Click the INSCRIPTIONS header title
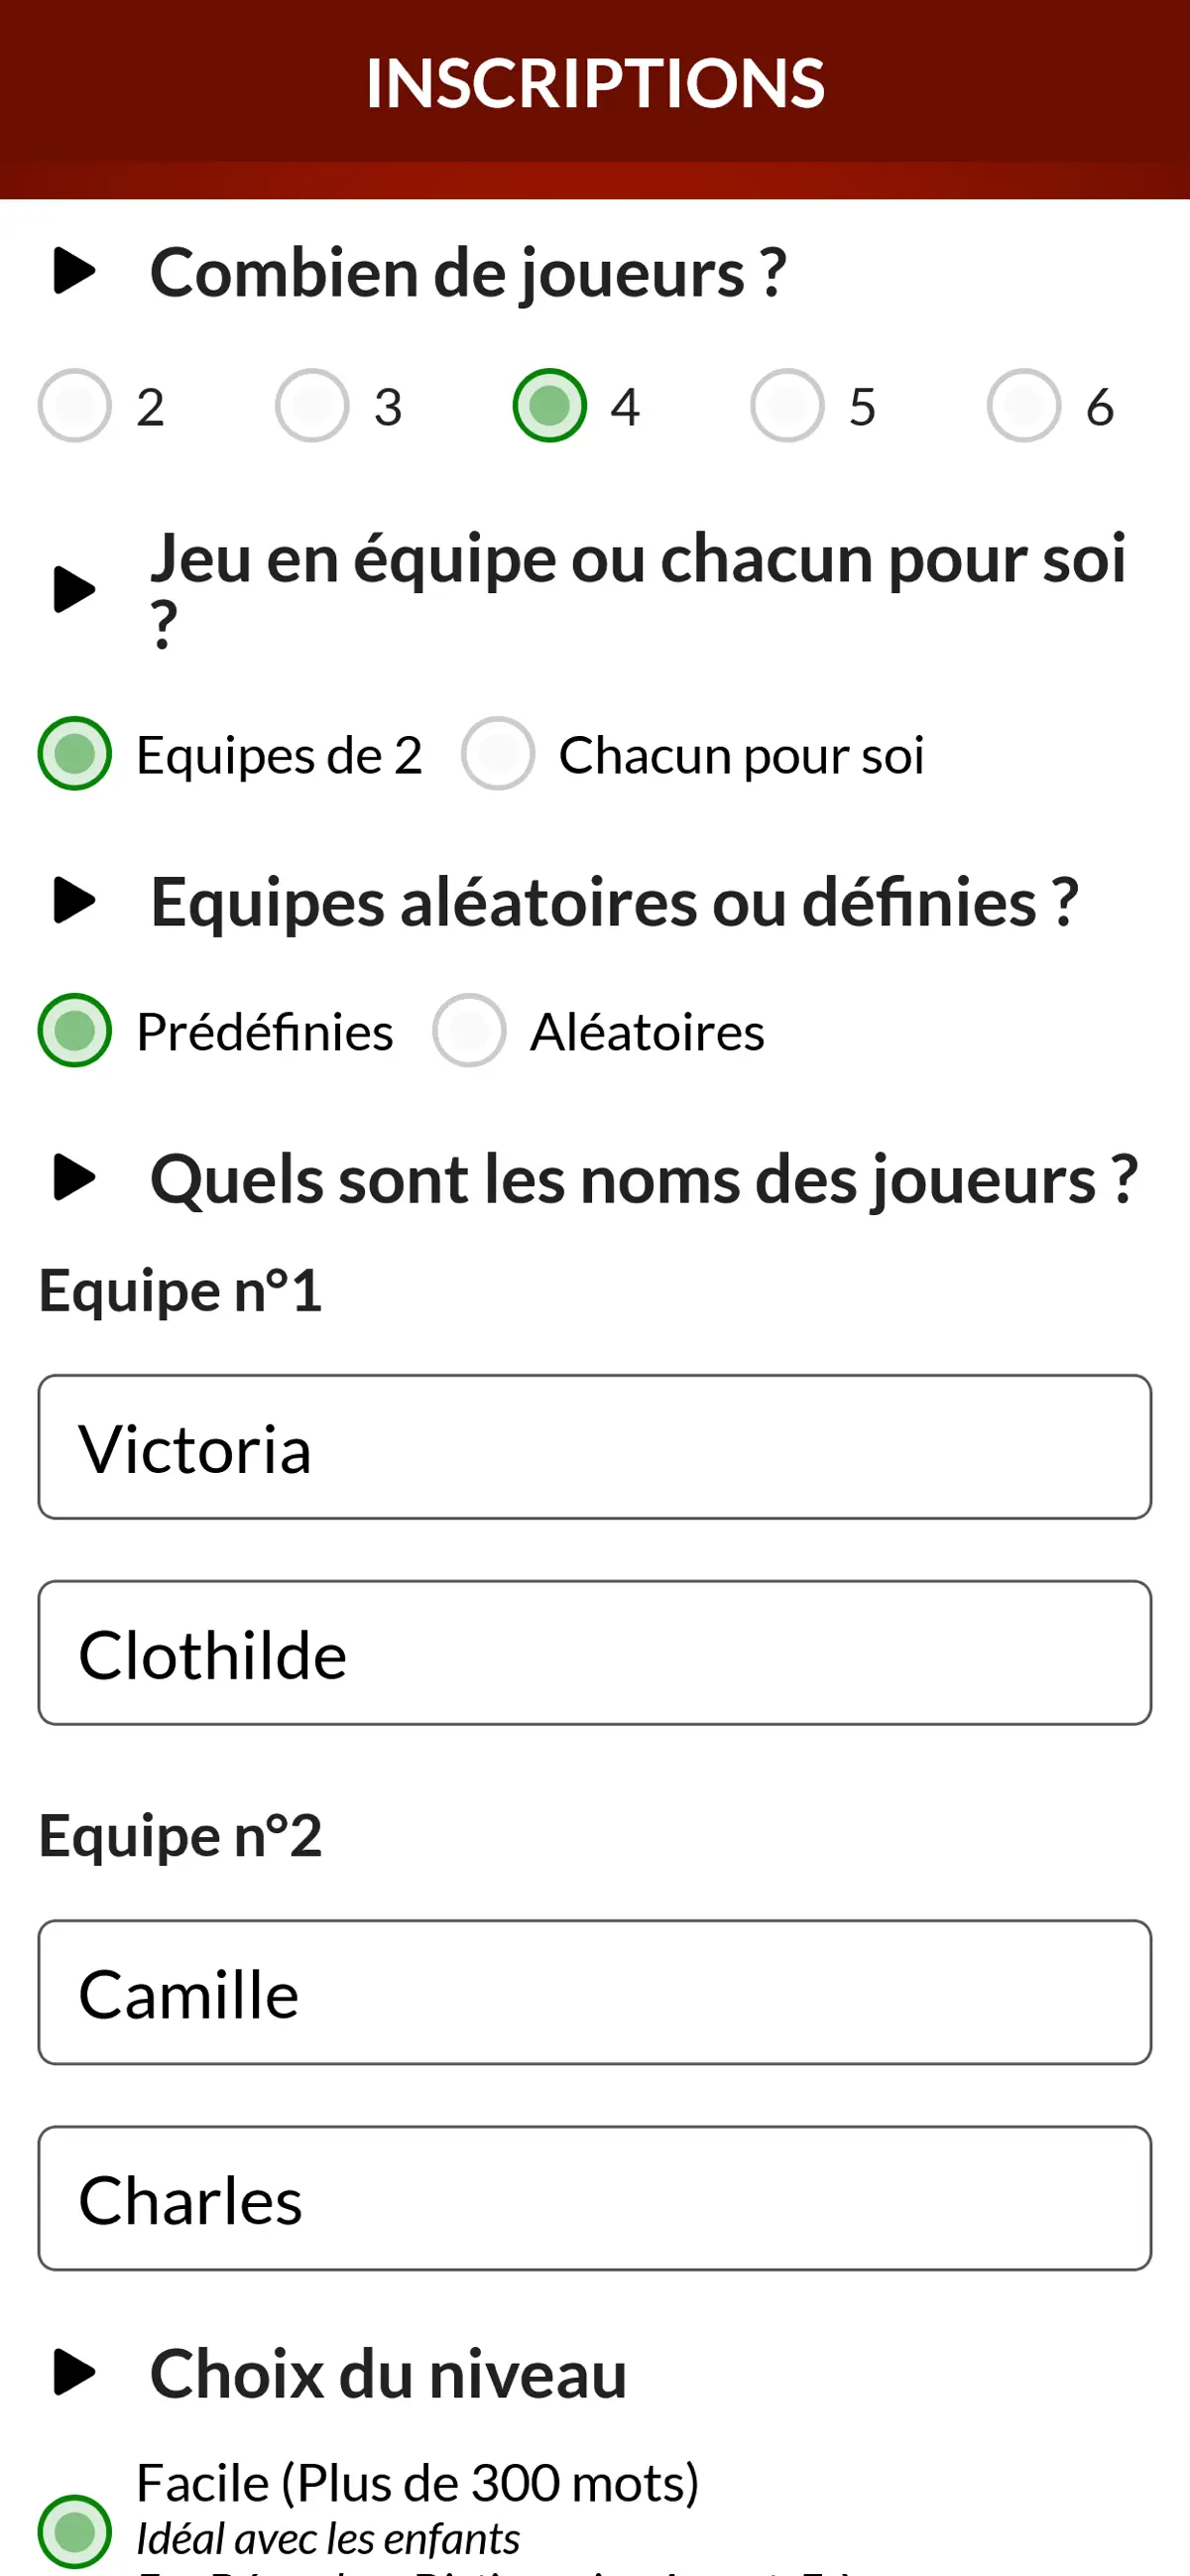 (595, 83)
